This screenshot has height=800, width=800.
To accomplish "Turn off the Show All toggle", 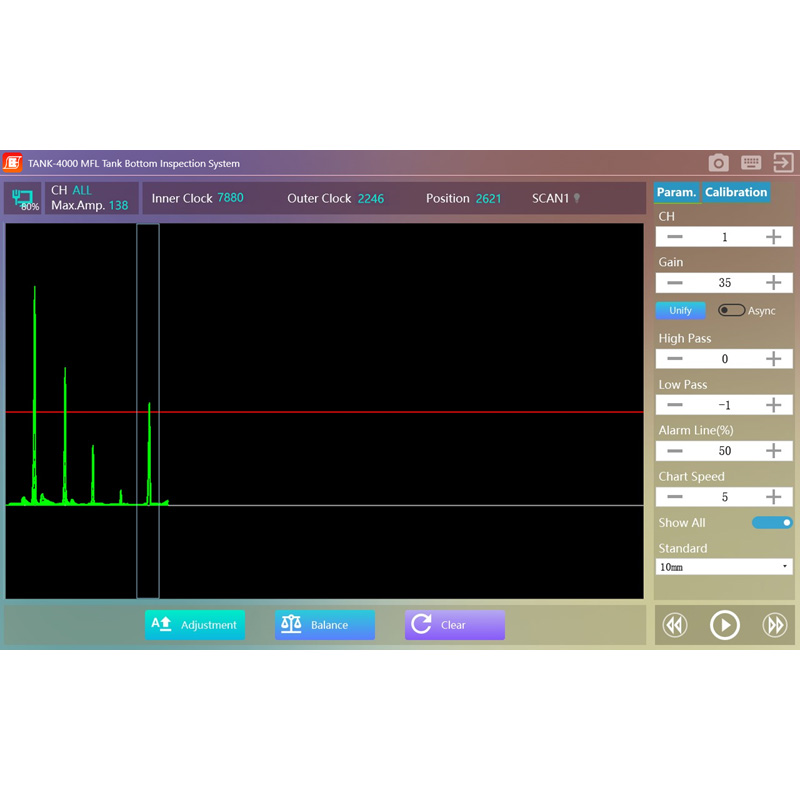I will click(772, 522).
